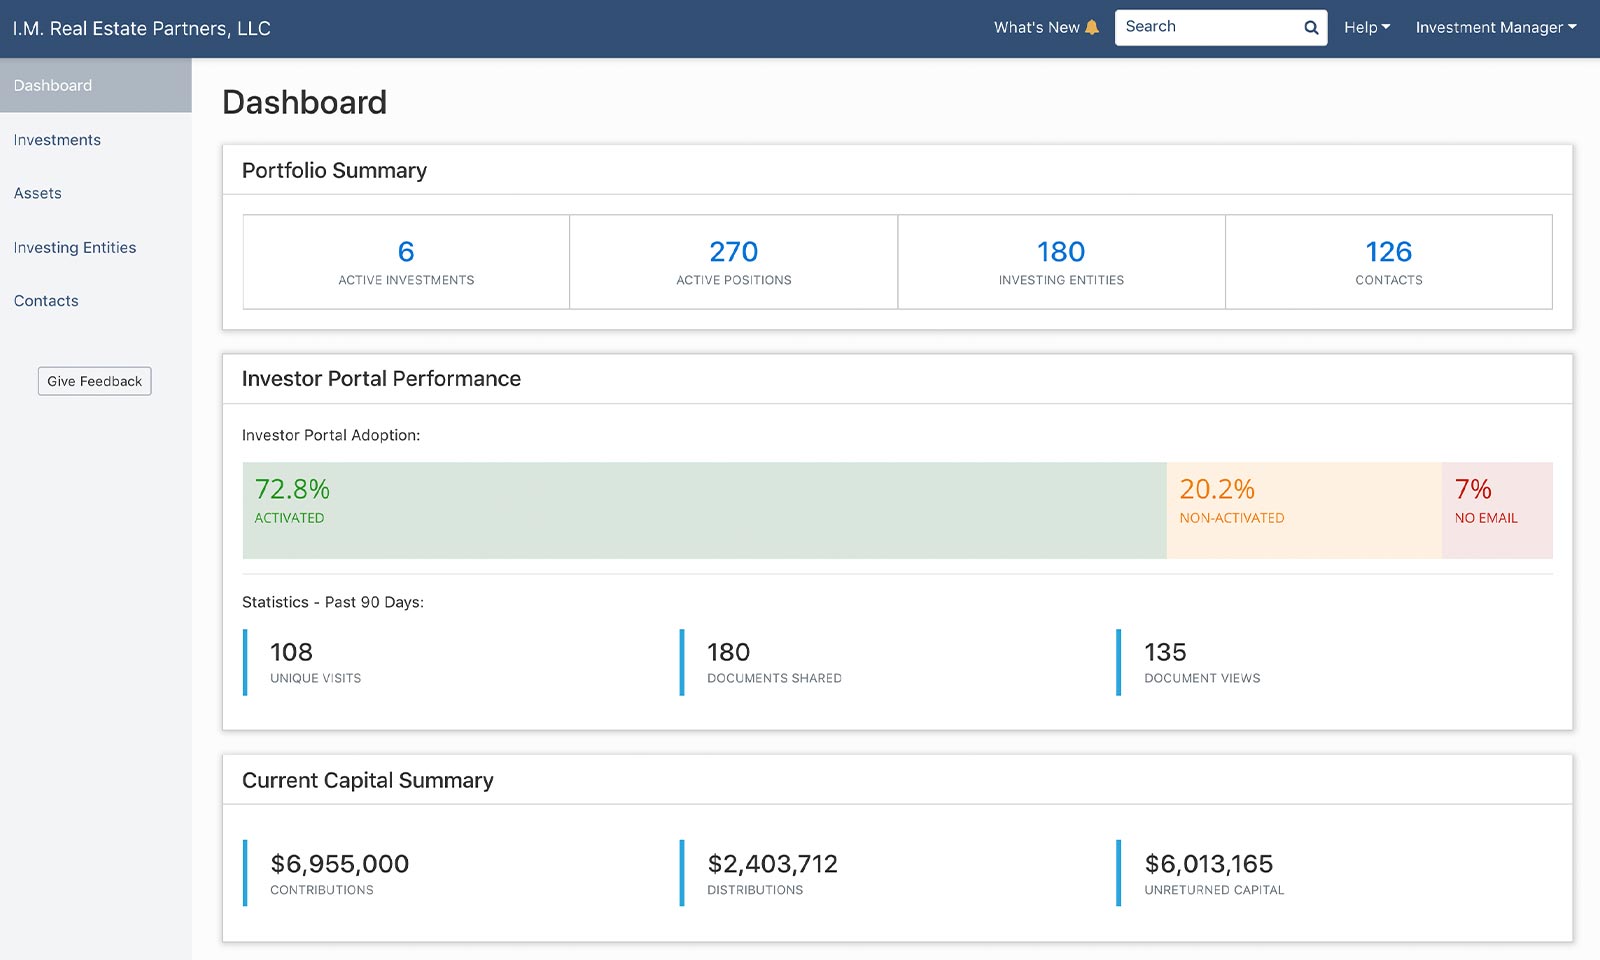Open What's New notifications
The height and width of the screenshot is (960, 1600).
pos(1046,27)
